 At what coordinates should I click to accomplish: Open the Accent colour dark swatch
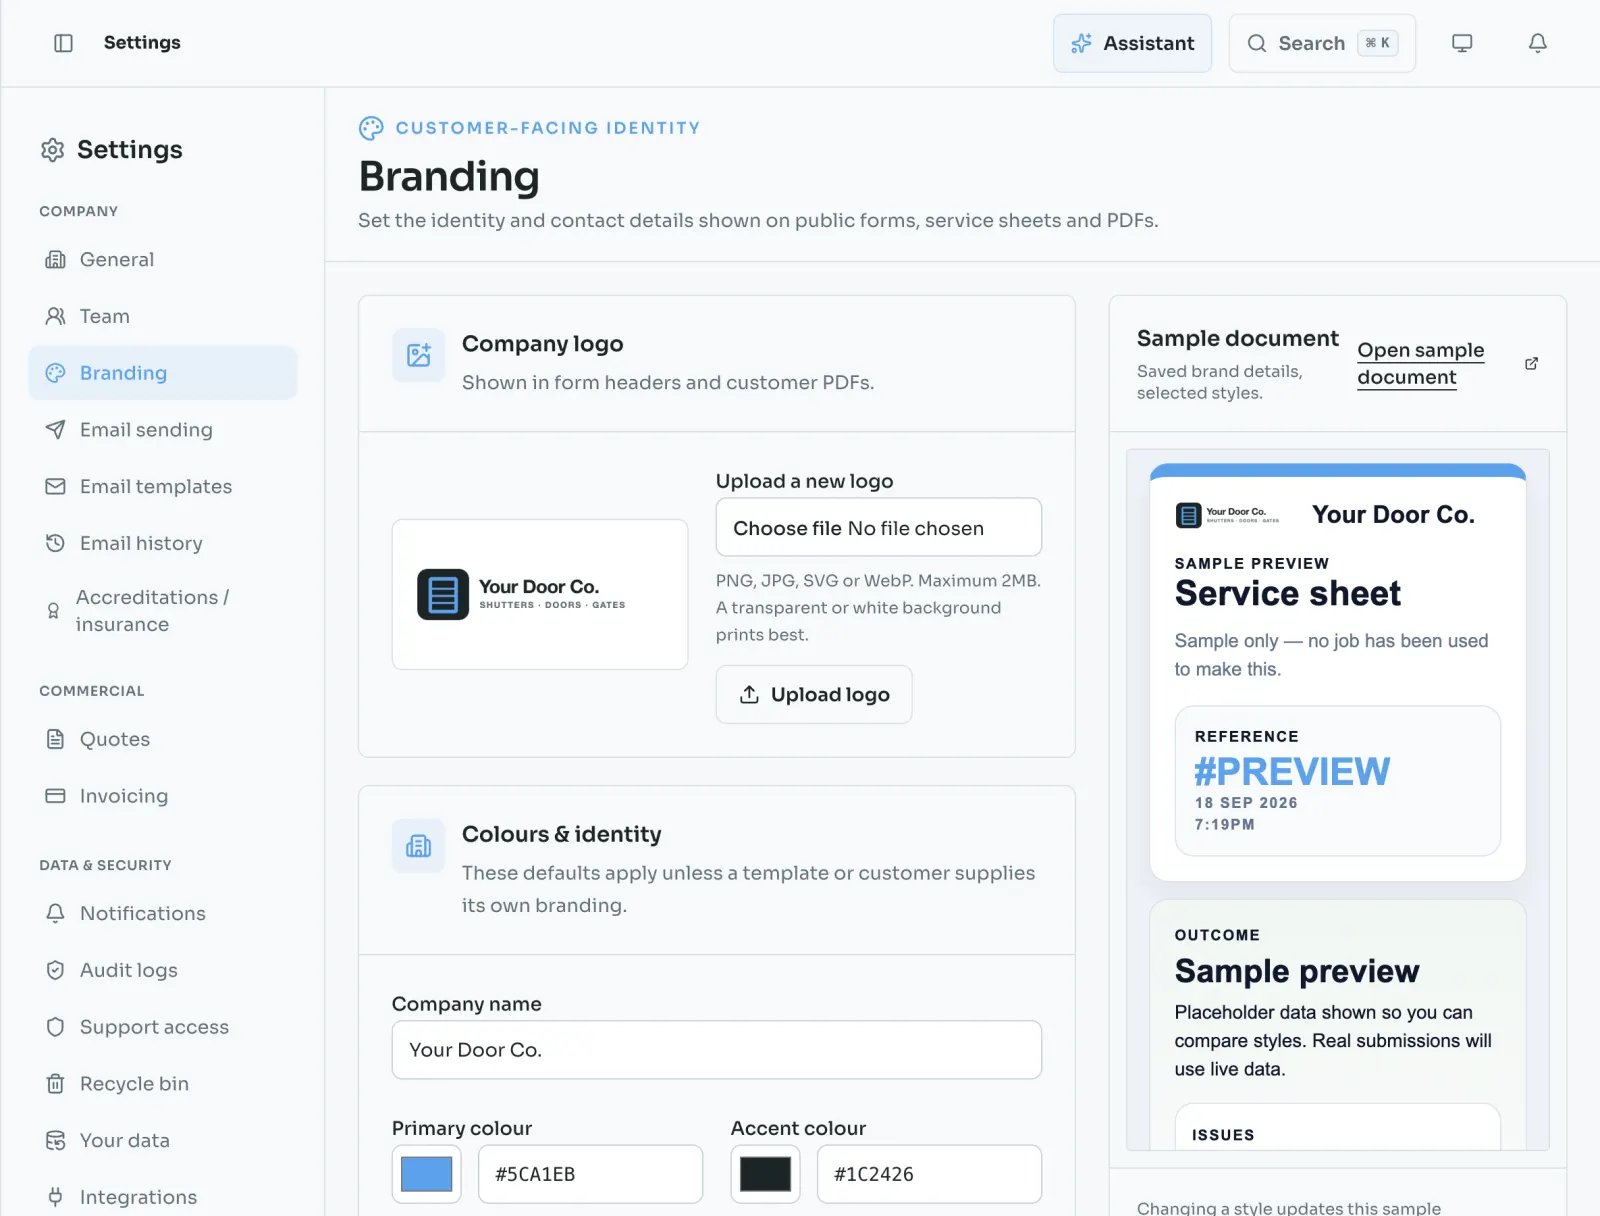[765, 1174]
